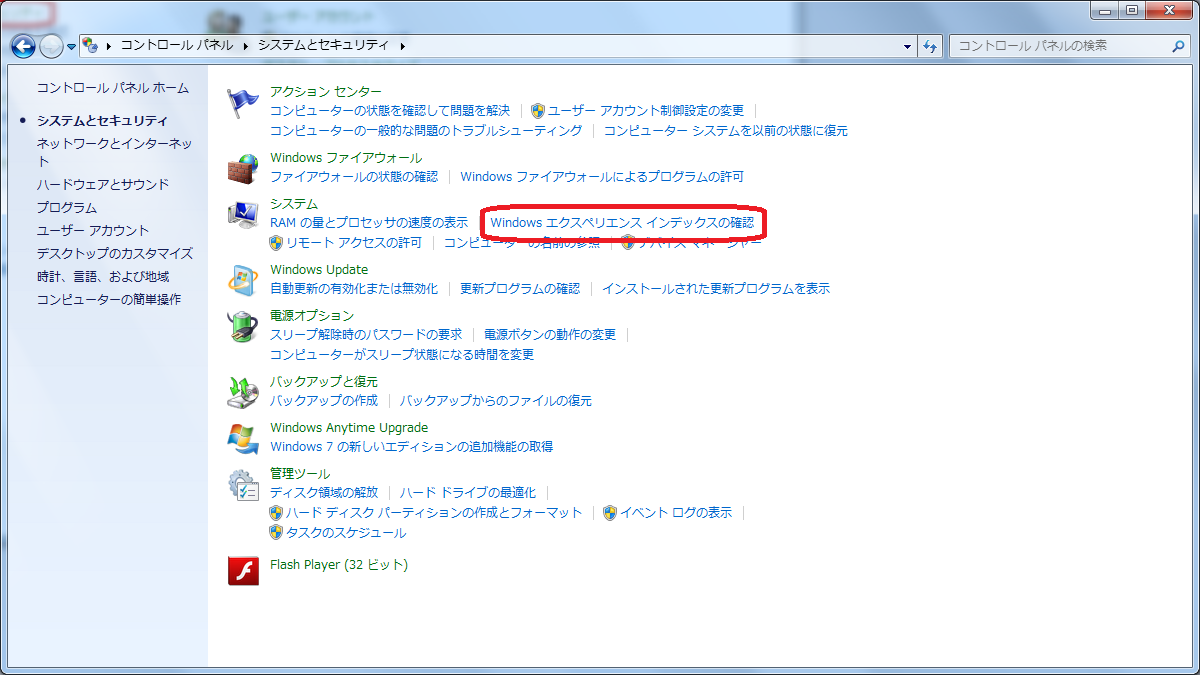The width and height of the screenshot is (1200, 675).
Task: Click the Administrative Tools gear icon
Action: 243,485
